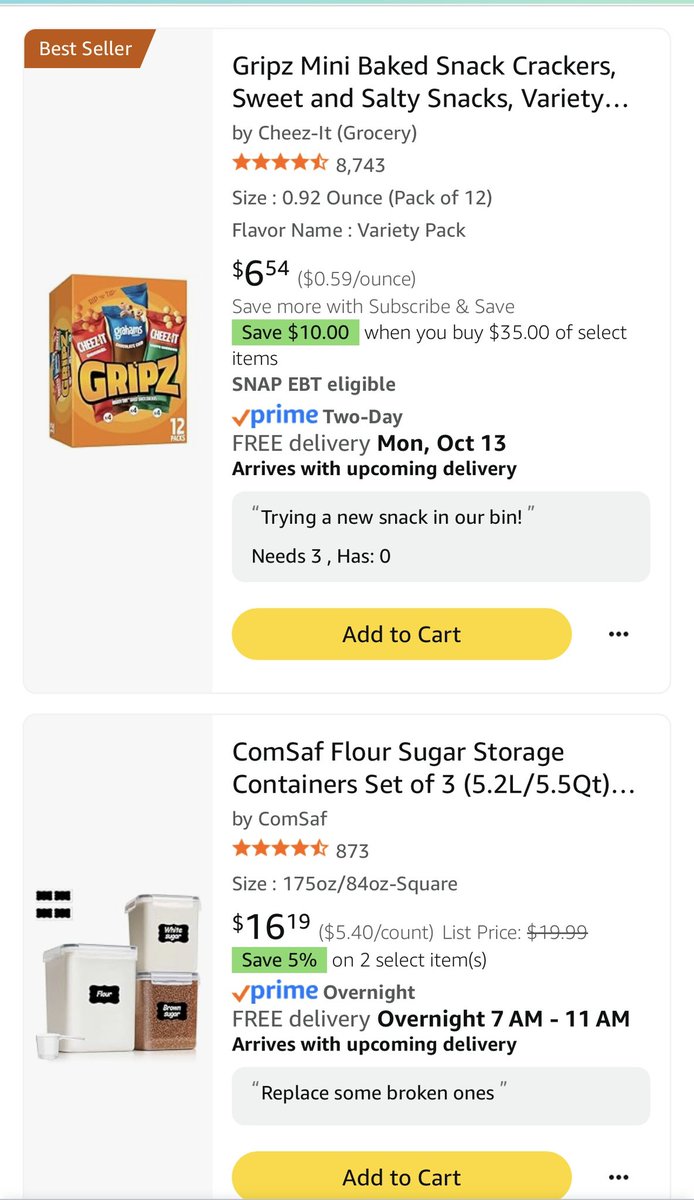Screen dimensions: 694x1200
Task: Click the Gripz star rating
Action: pyautogui.click(x=280, y=163)
